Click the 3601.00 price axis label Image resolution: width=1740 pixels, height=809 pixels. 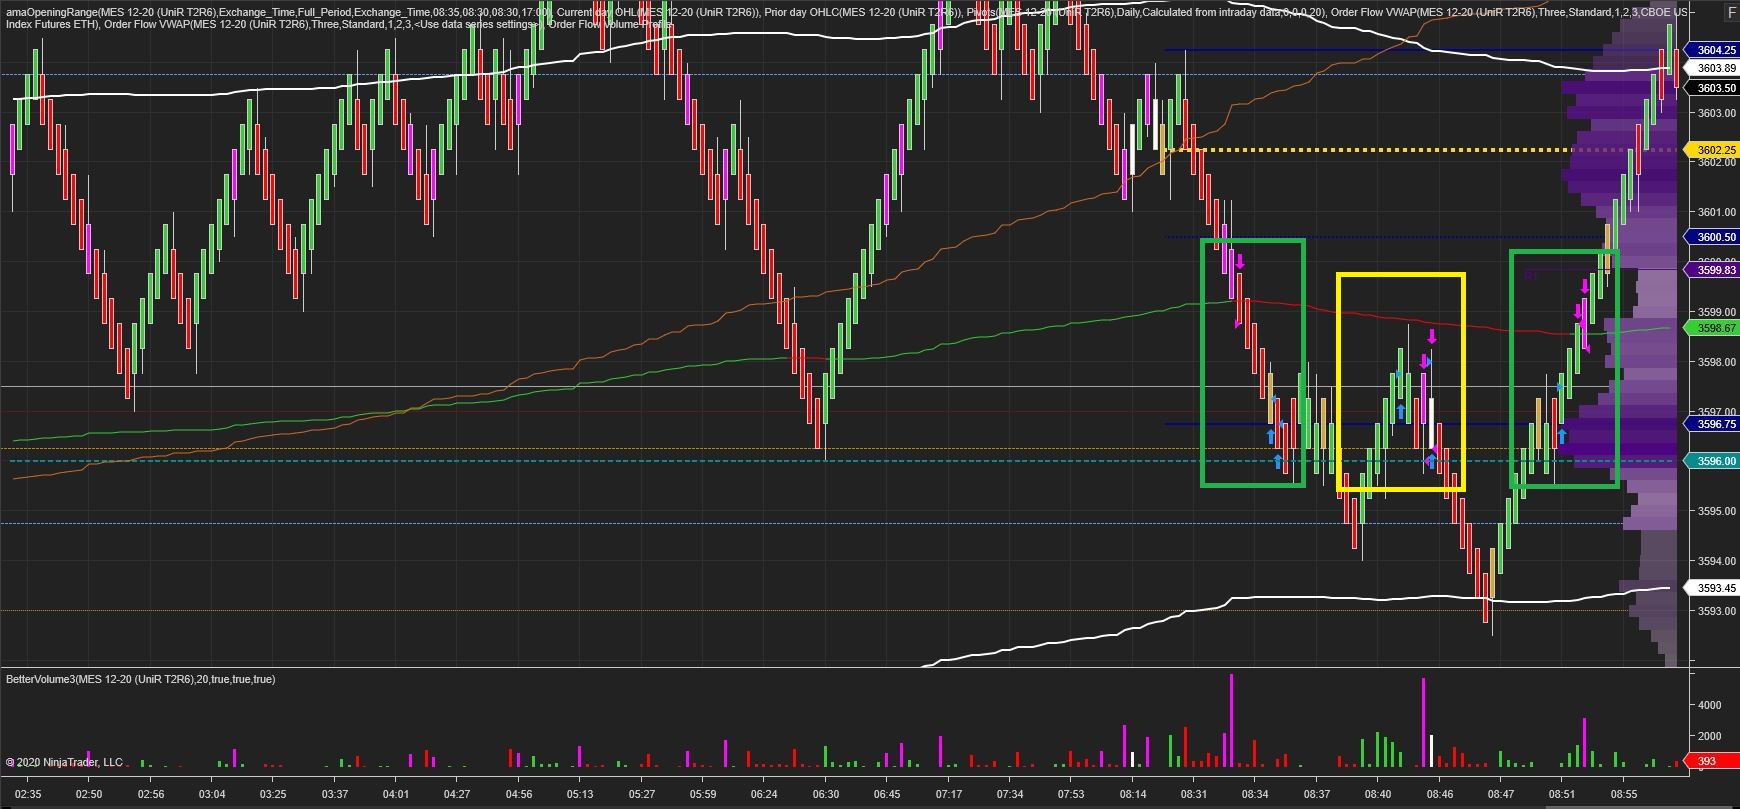point(1717,212)
